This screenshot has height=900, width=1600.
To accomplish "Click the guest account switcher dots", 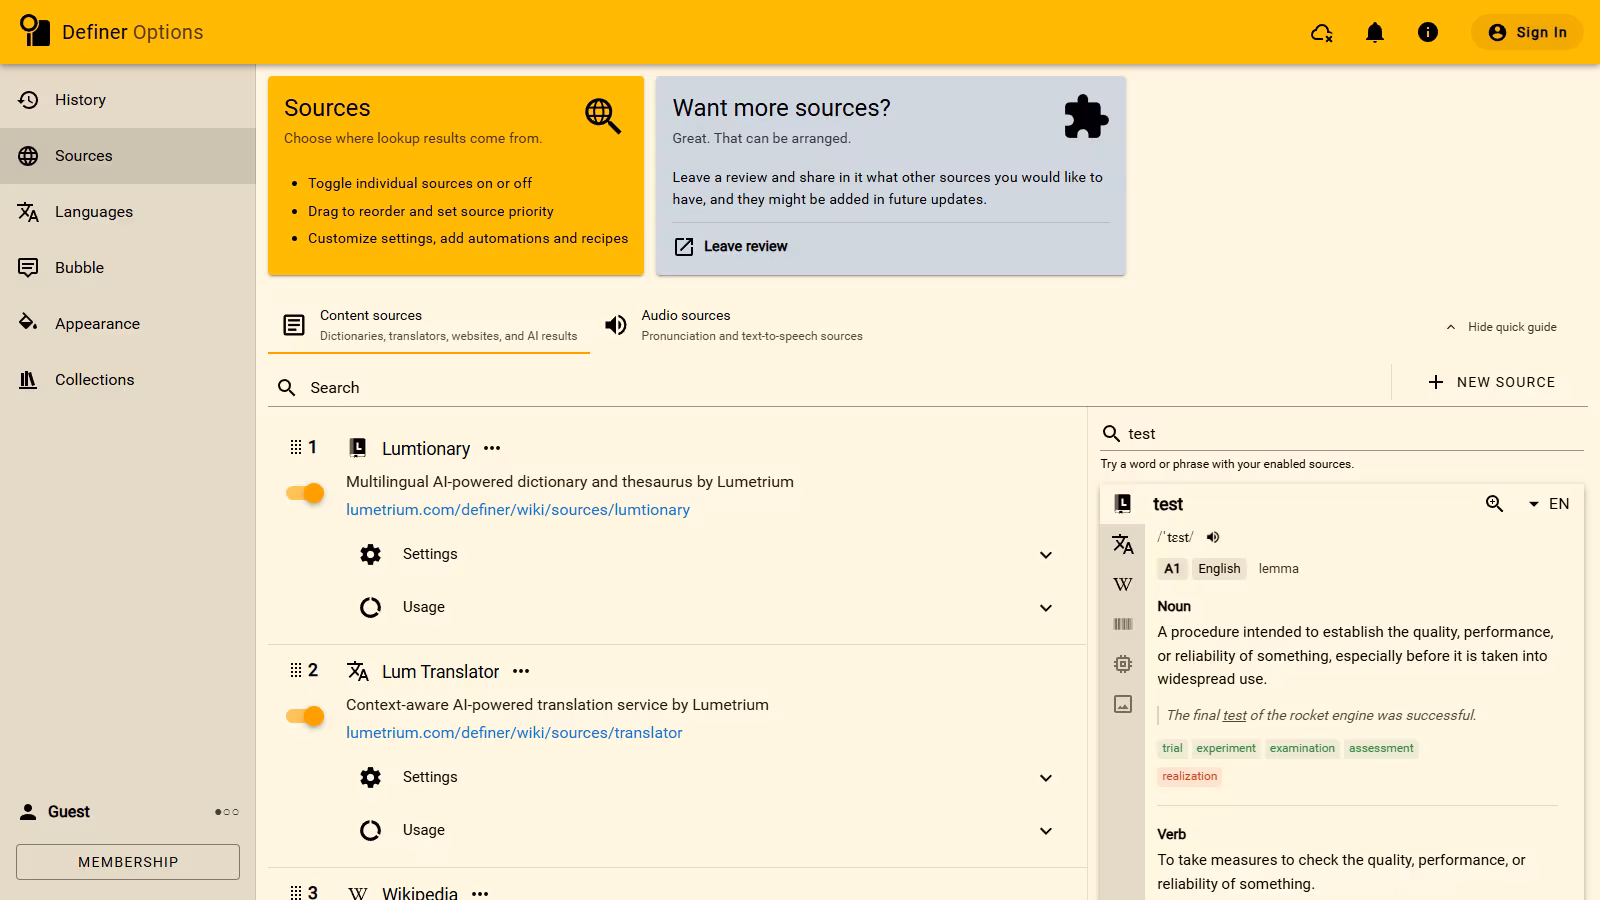I will pos(227,812).
